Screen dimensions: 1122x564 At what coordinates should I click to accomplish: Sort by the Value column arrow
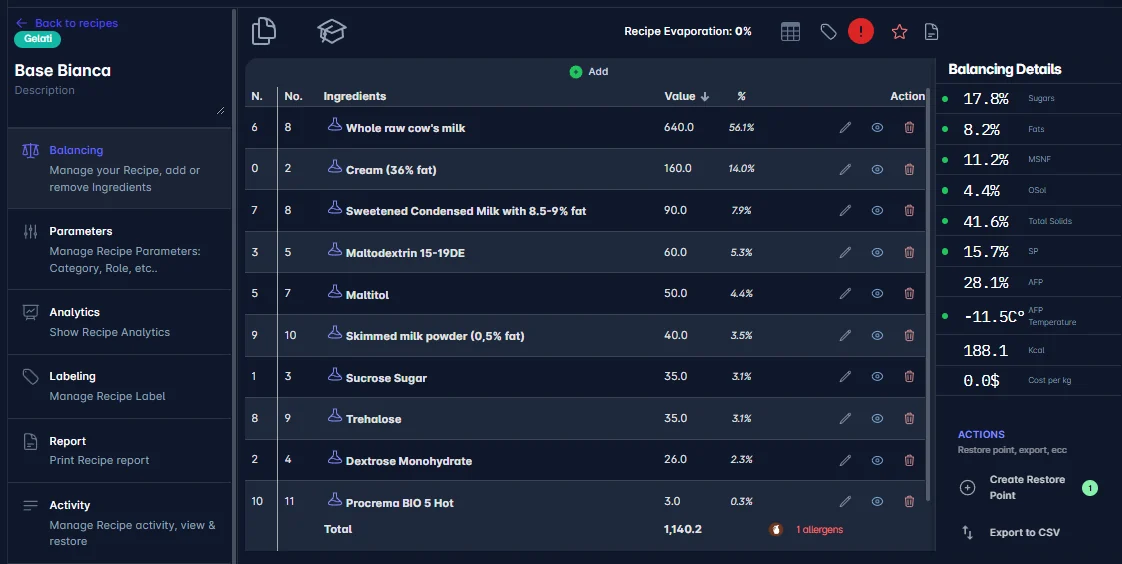[x=705, y=96]
